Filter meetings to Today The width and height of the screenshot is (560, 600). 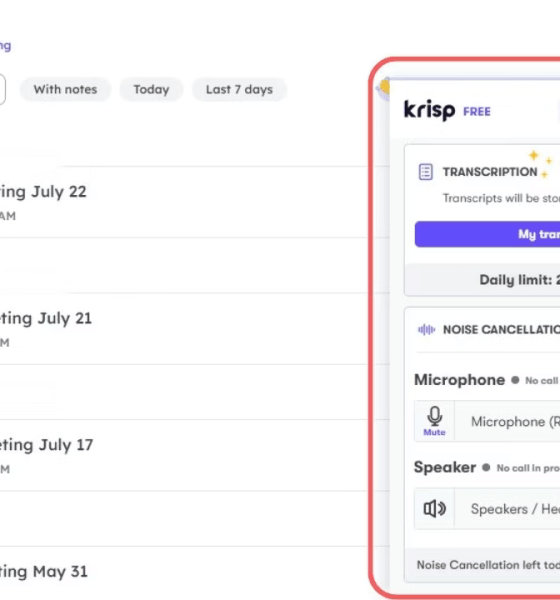pyautogui.click(x=151, y=90)
